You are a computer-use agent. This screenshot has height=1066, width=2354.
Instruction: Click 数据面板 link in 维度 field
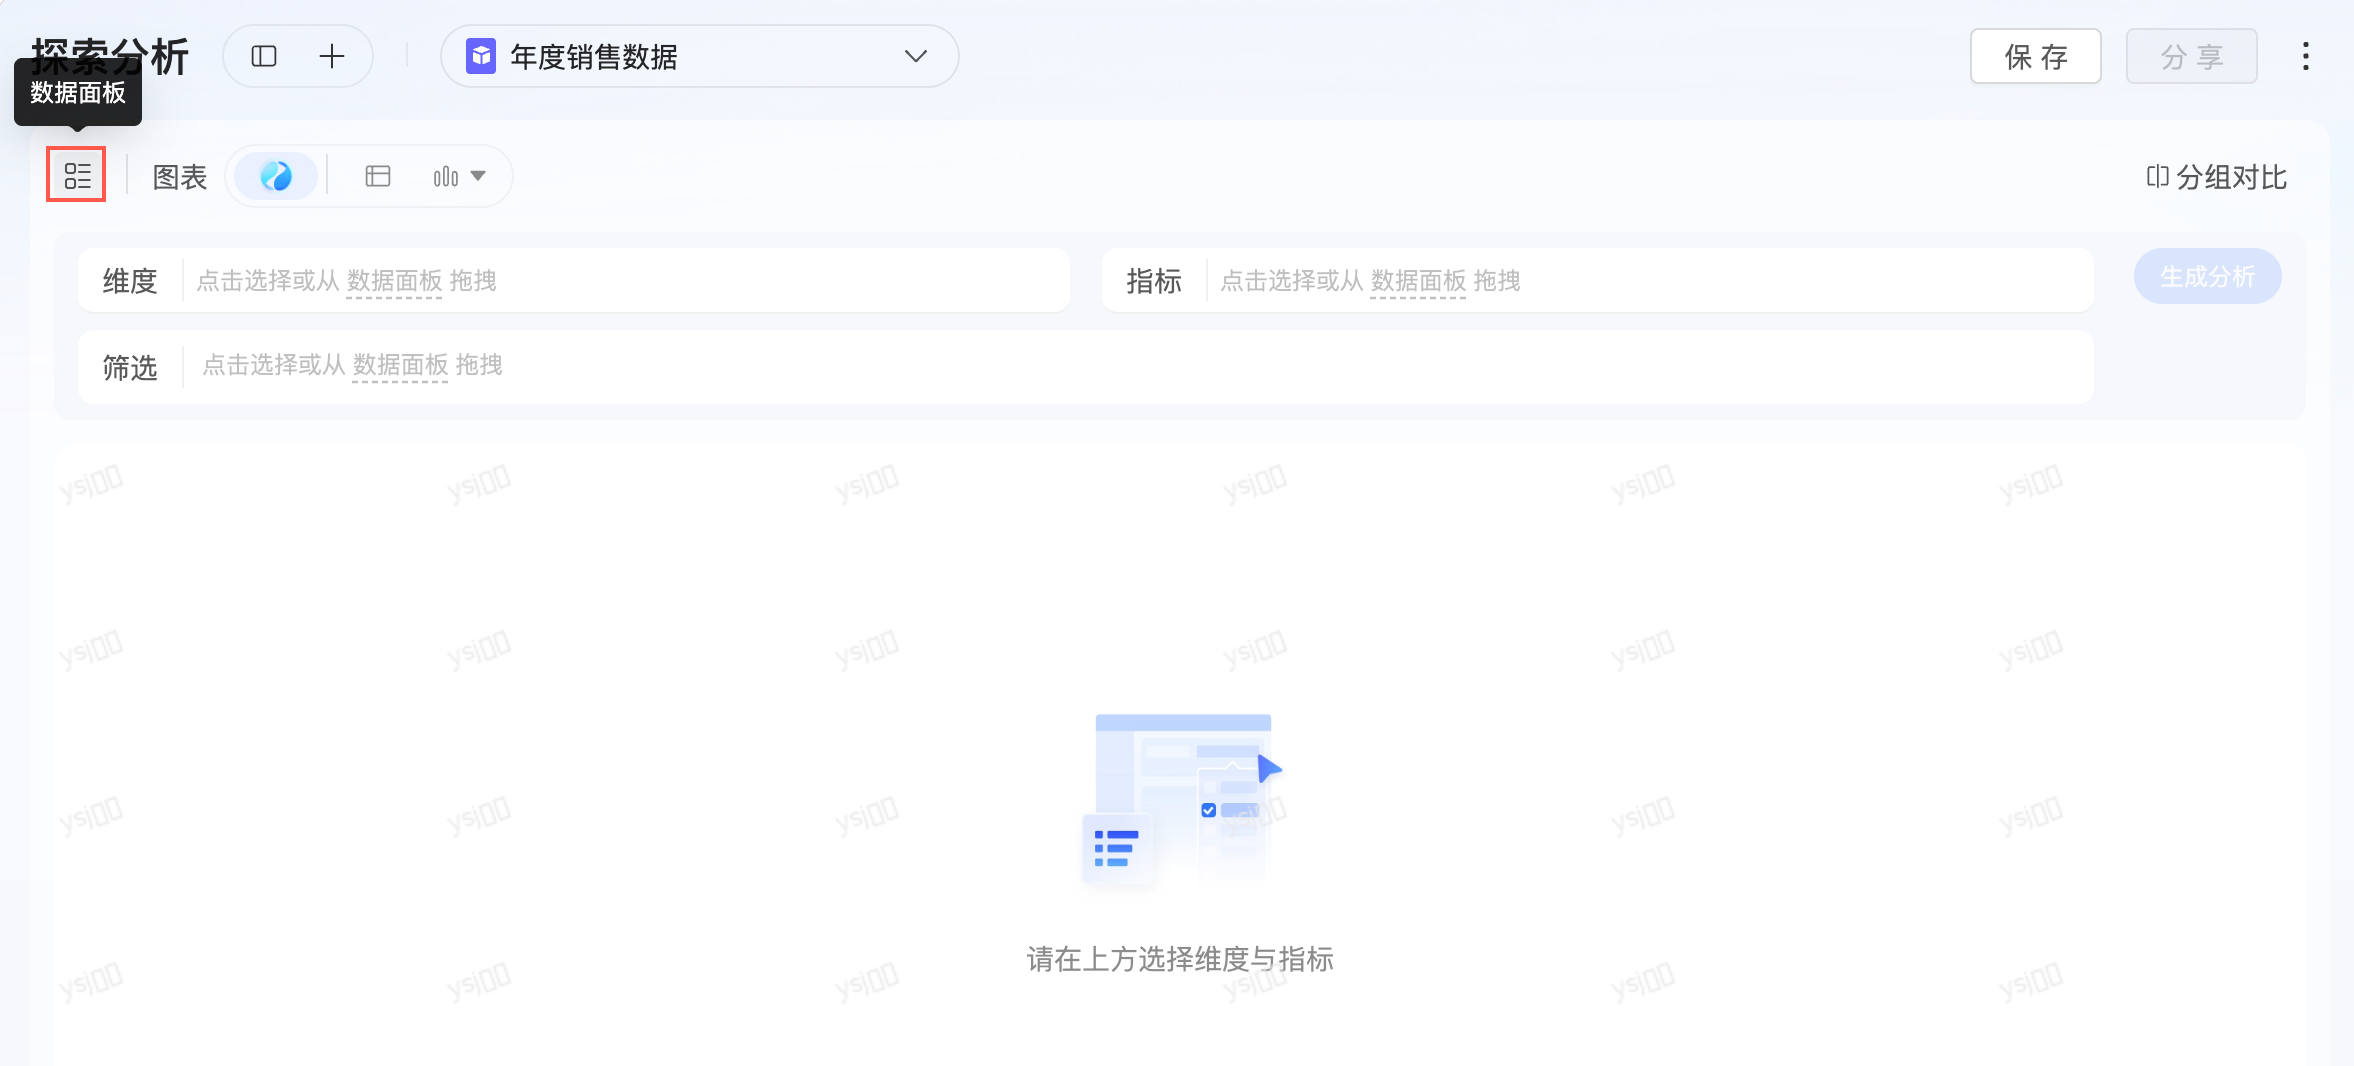click(x=394, y=281)
